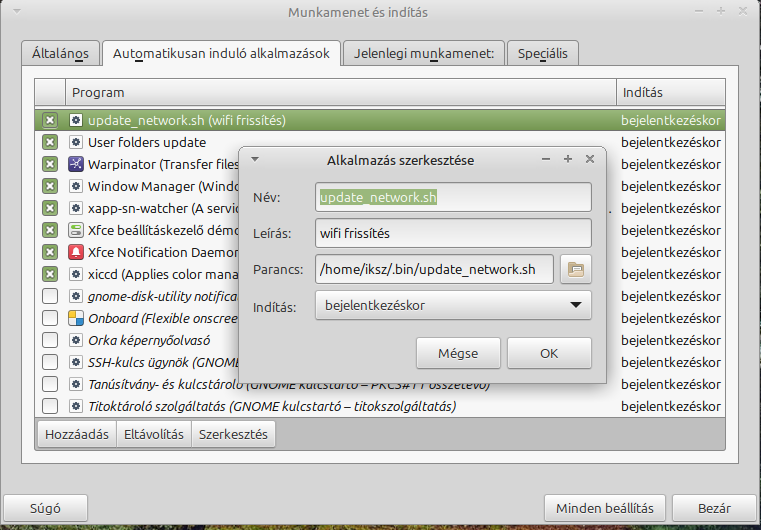Open the Indítás dropdown showing bejelentkezéskor

(x=453, y=305)
